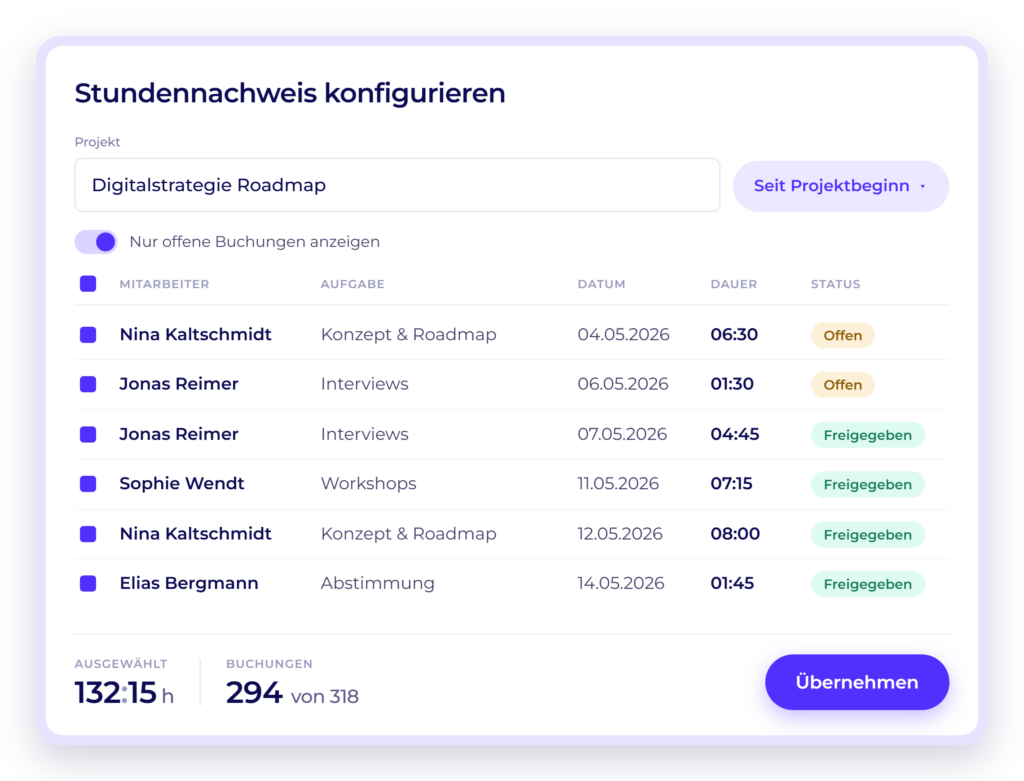Click the duration 01:30
The width and height of the screenshot is (1024, 781).
click(732, 384)
